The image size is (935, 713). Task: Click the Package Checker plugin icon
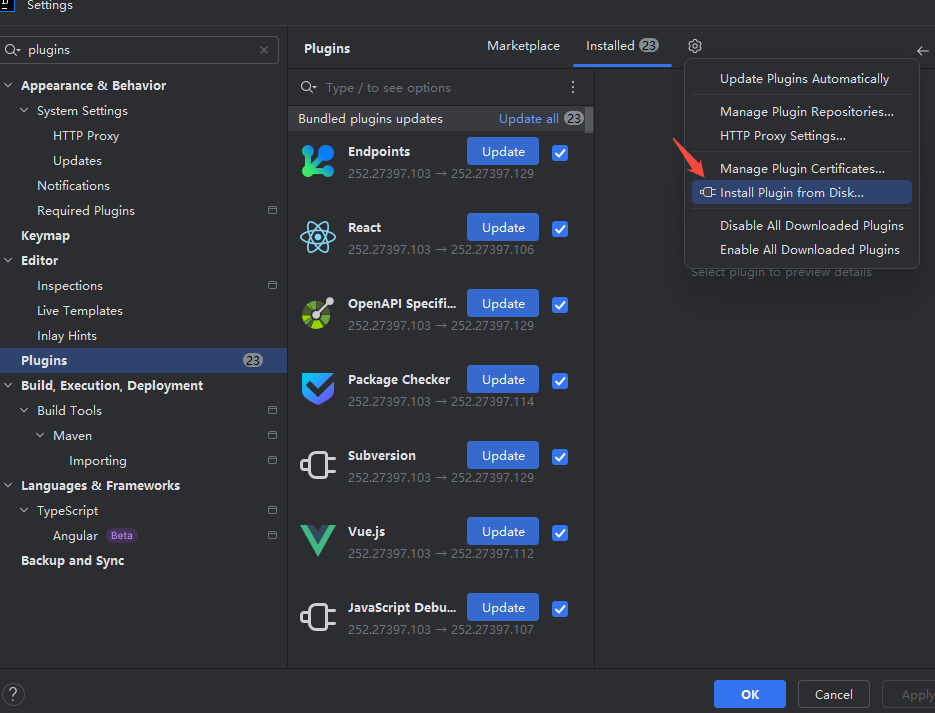(318, 389)
